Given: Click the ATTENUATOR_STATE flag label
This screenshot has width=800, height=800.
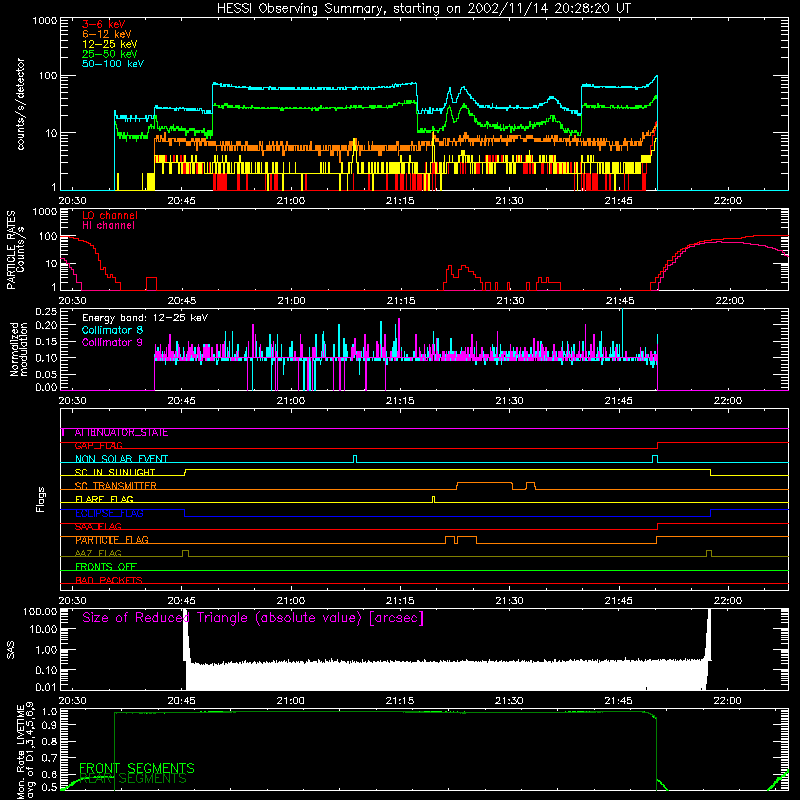Looking at the screenshot, I should [x=121, y=433].
